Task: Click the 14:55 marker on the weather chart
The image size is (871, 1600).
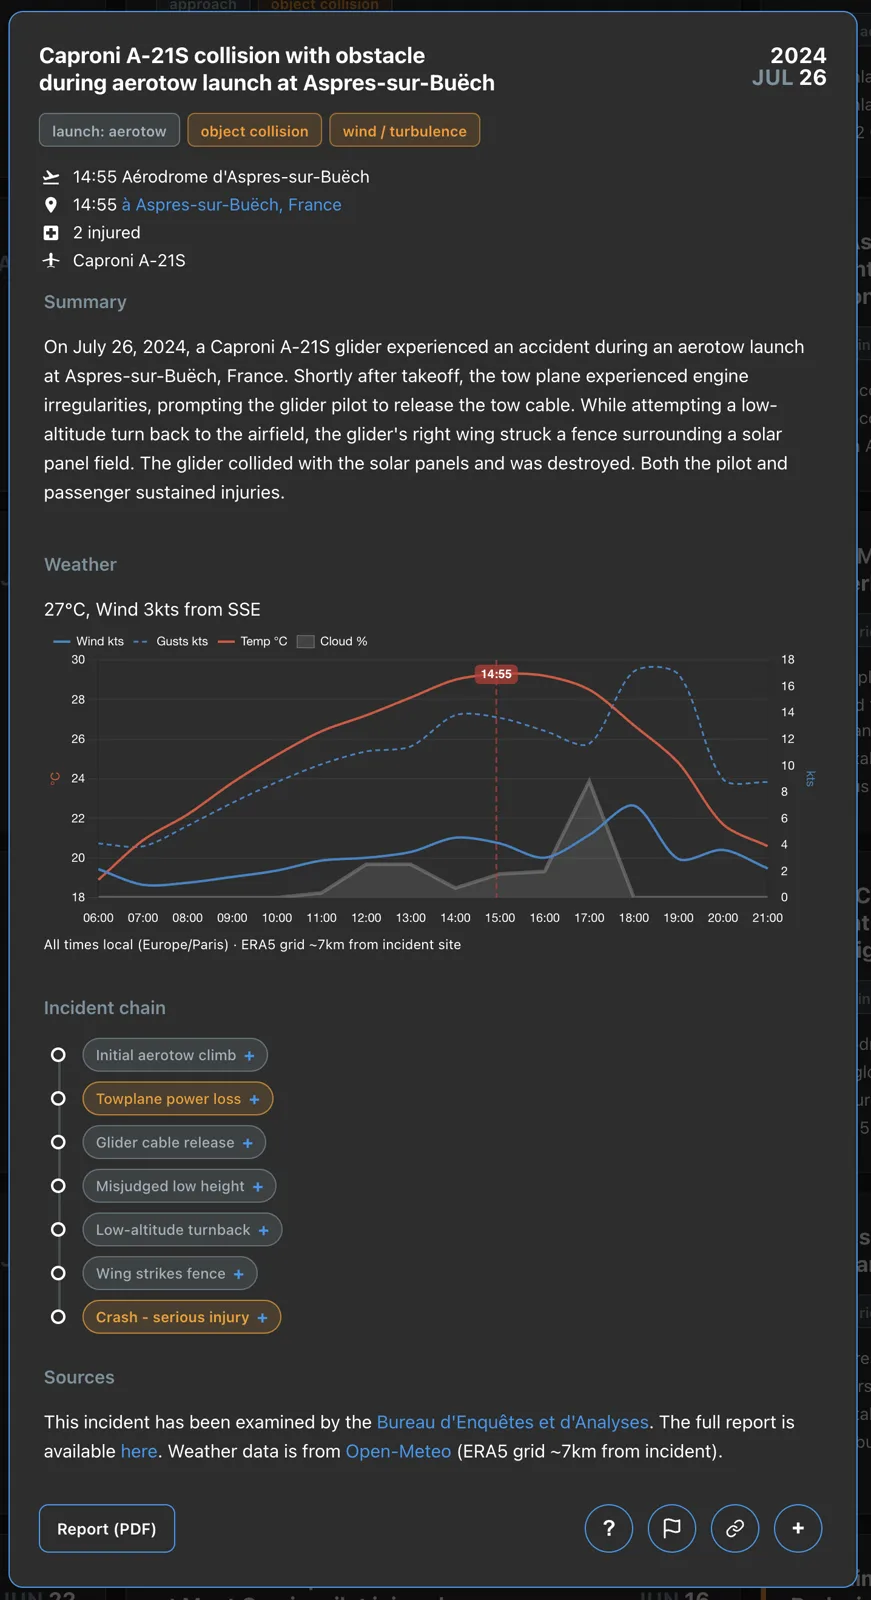Action: 496,674
